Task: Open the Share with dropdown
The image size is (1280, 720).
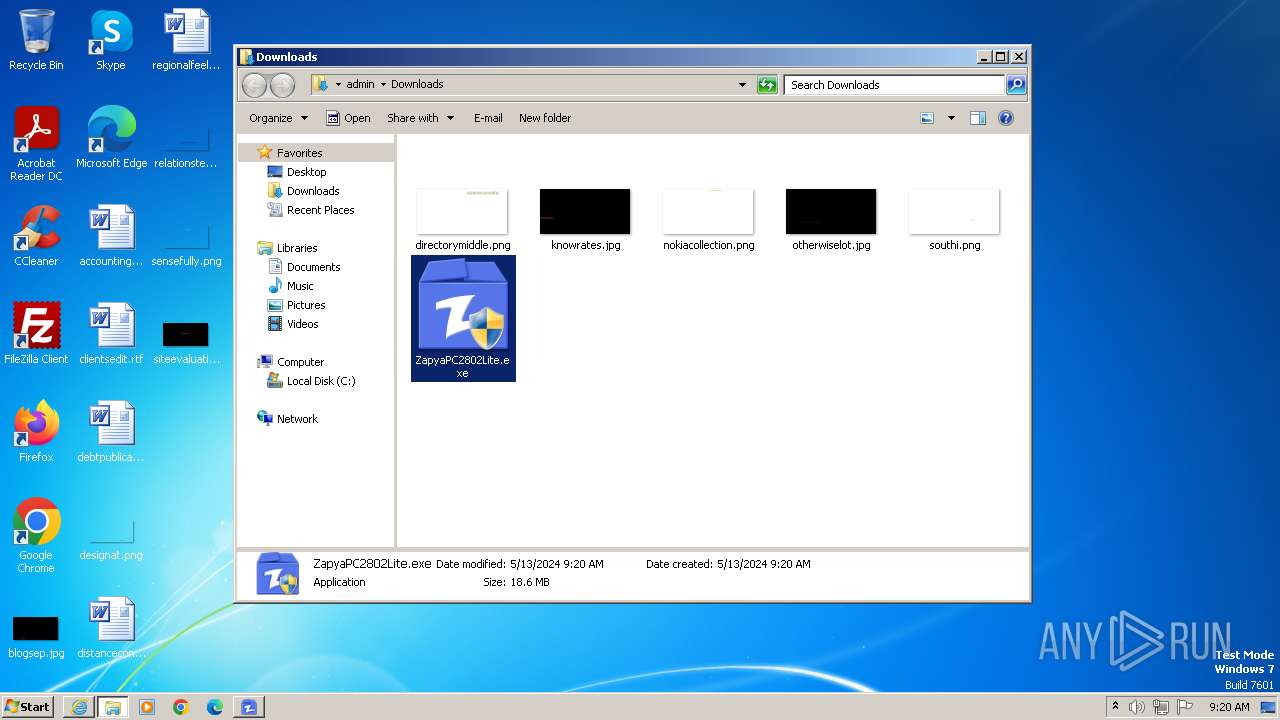Action: pyautogui.click(x=420, y=118)
